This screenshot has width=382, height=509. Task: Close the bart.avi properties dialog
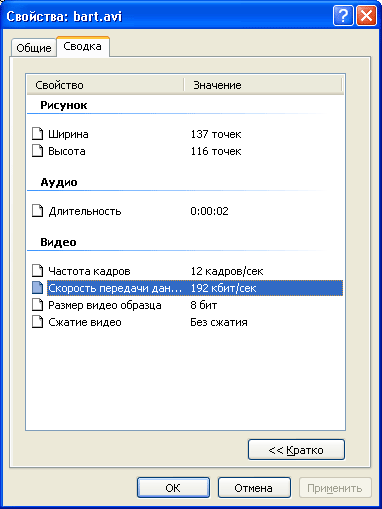click(366, 16)
